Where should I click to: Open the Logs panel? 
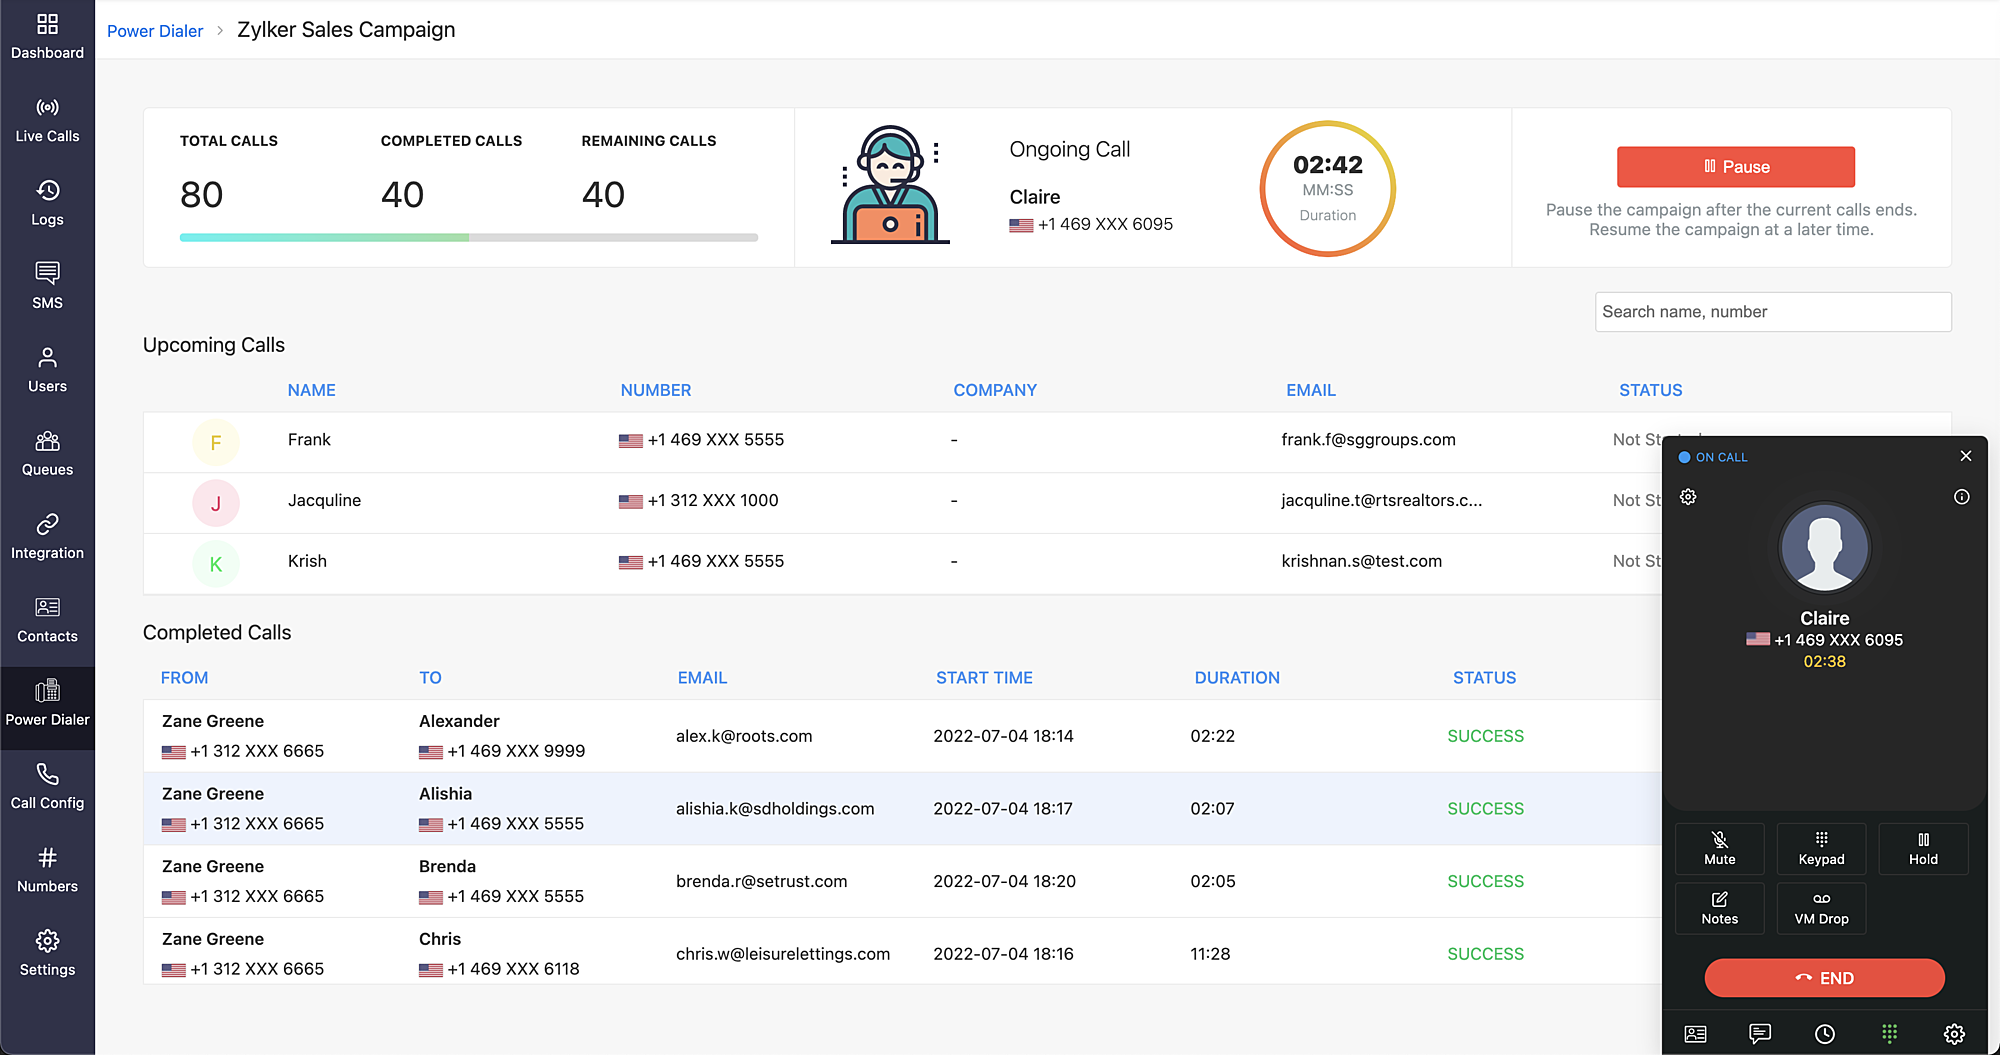(x=47, y=203)
